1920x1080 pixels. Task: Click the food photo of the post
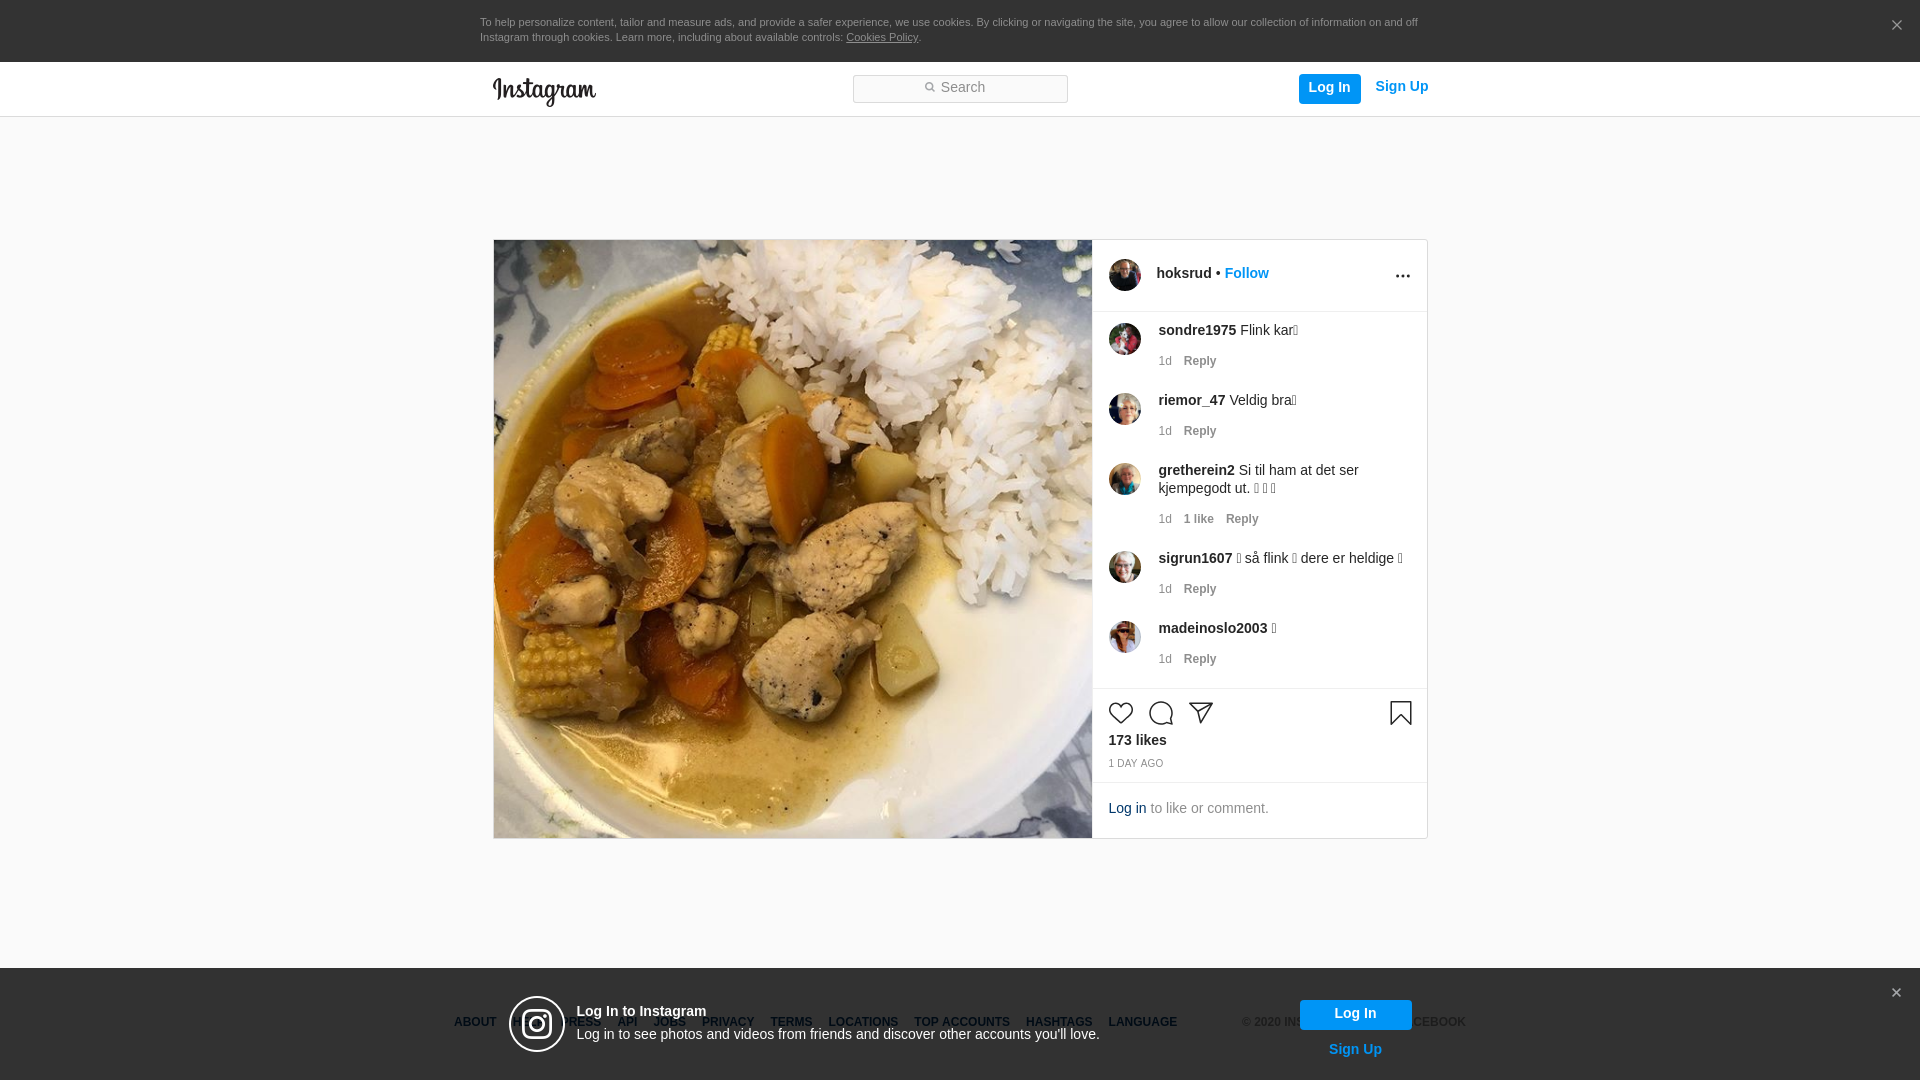793,539
